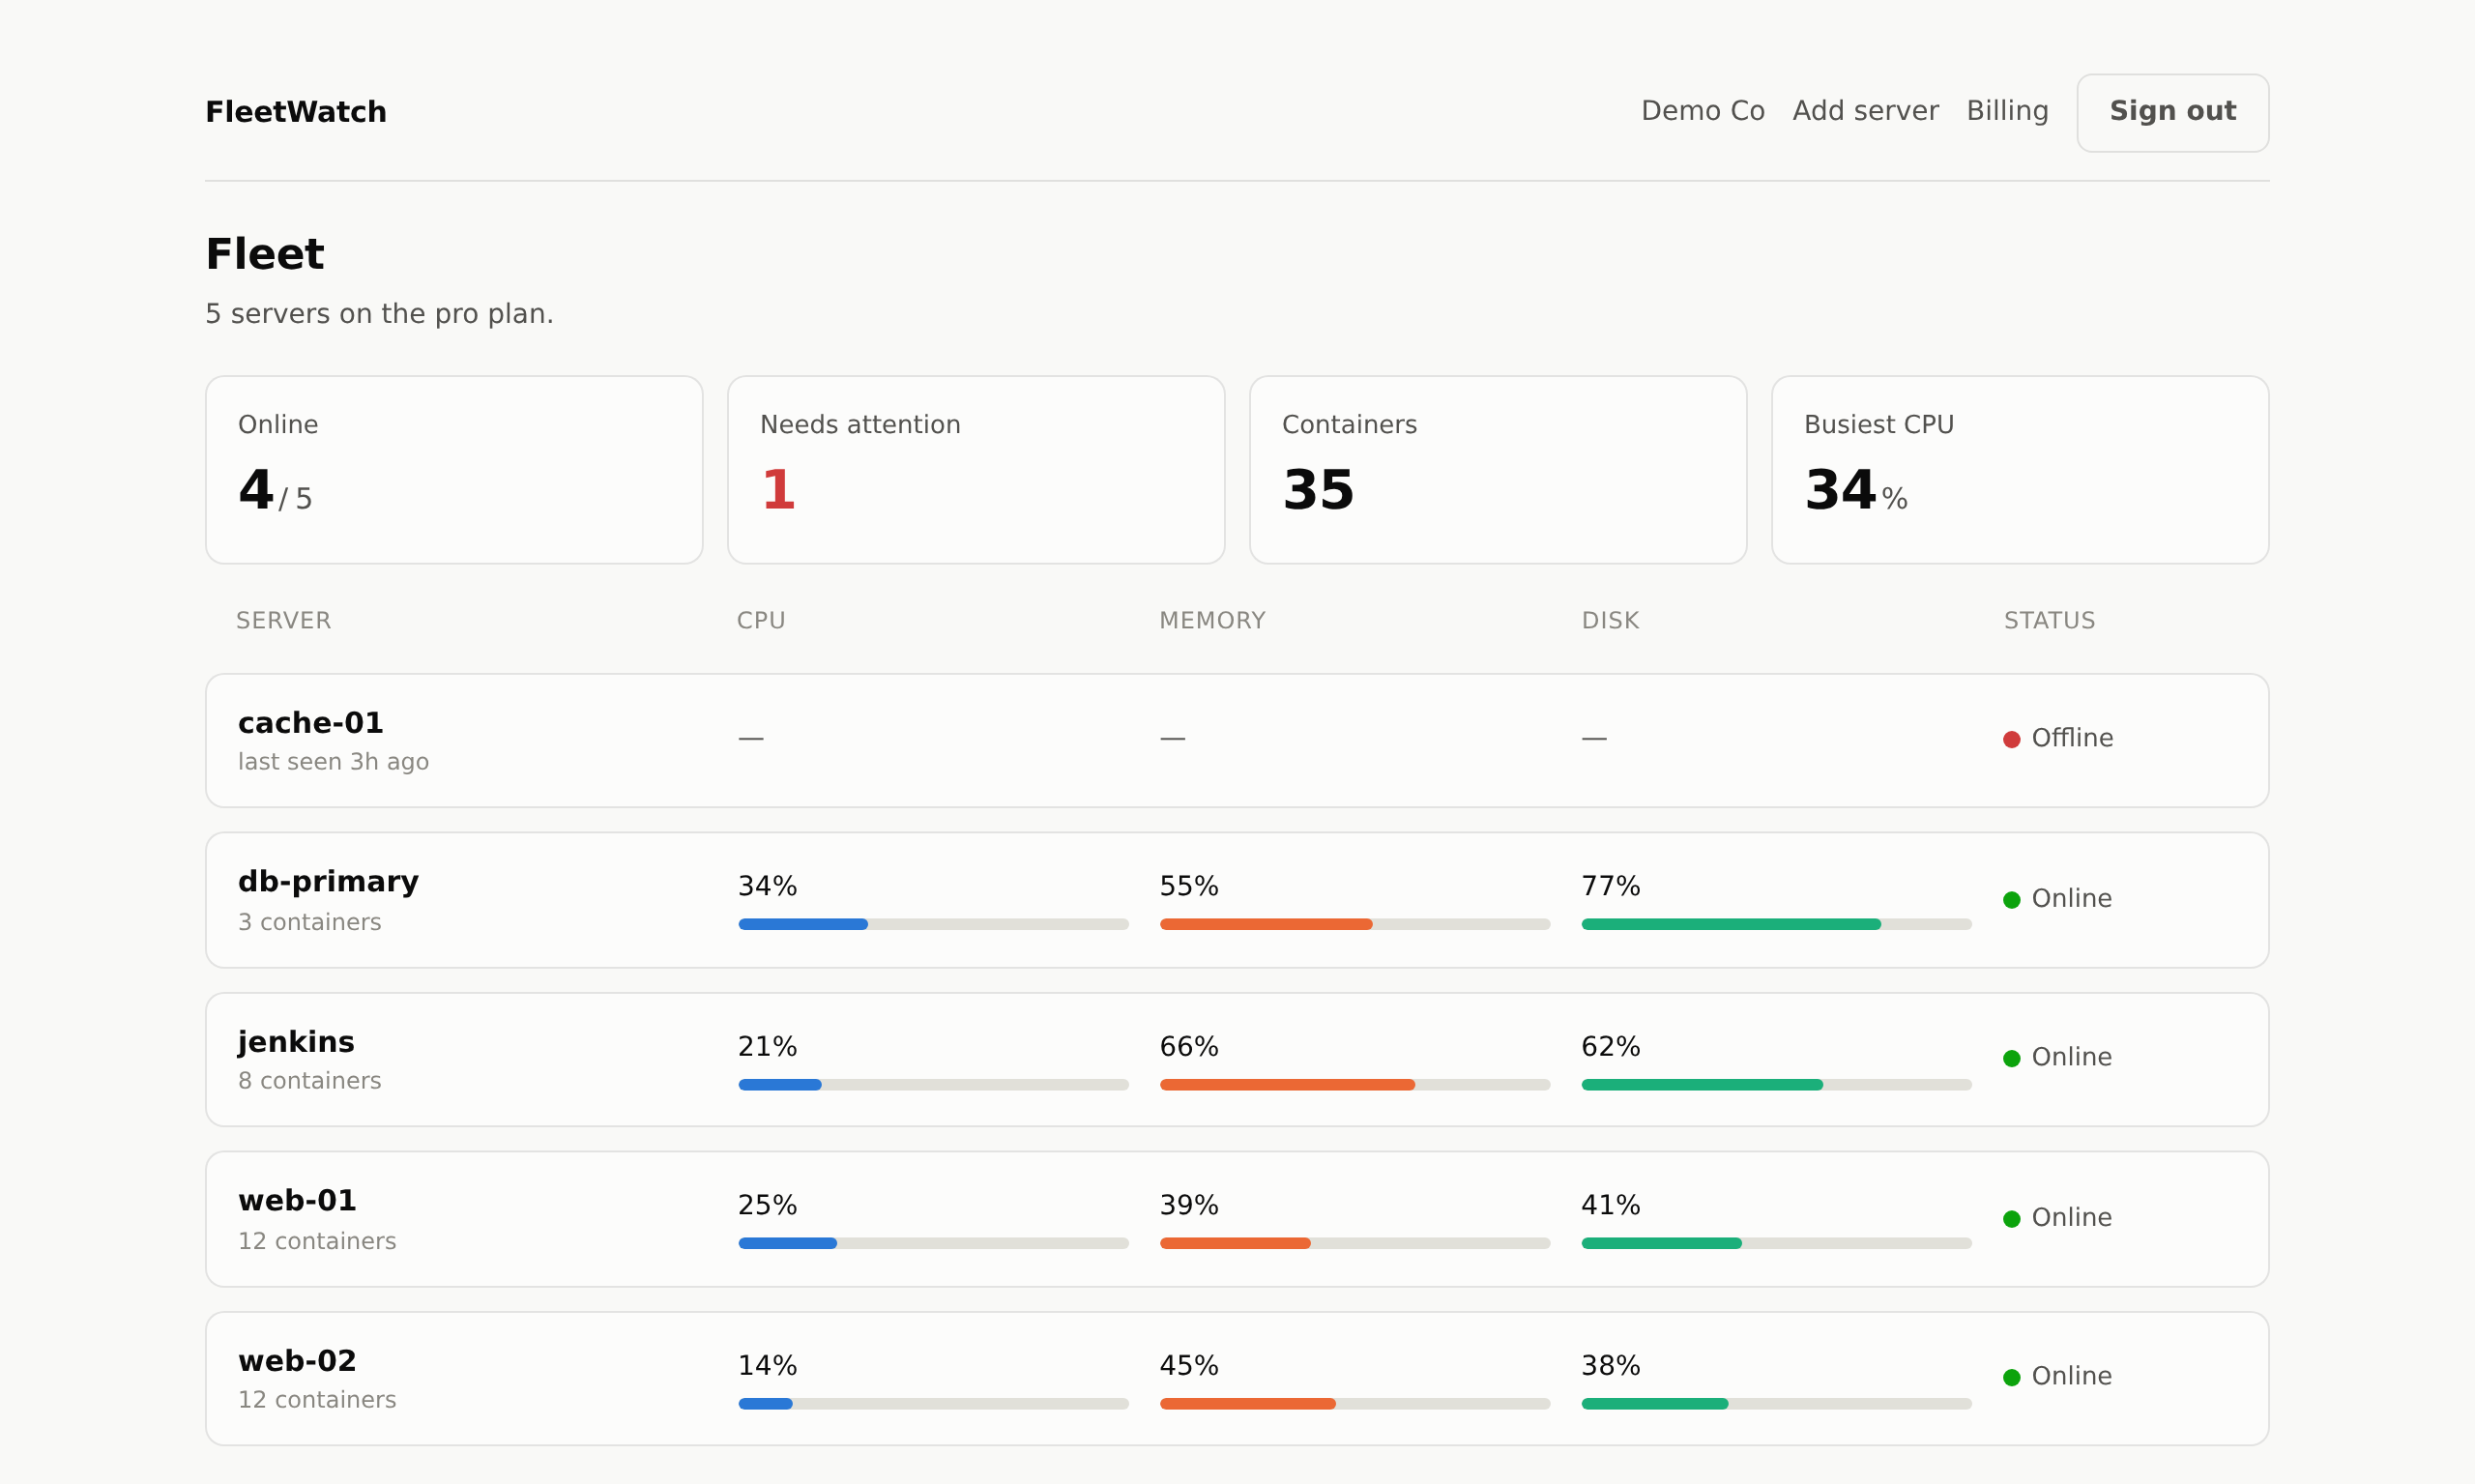This screenshot has width=2475, height=1484.
Task: Click the db-primary memory 55% bar
Action: 1355,924
